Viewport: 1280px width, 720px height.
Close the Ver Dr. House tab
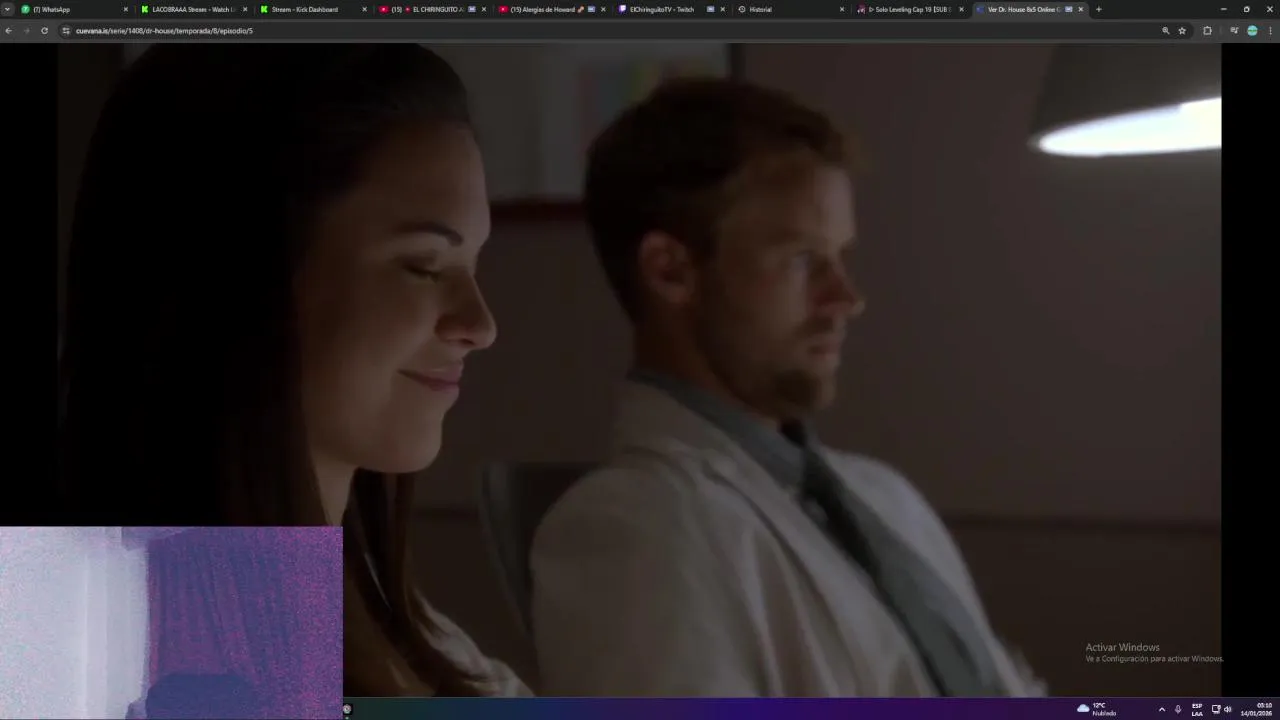point(1080,9)
